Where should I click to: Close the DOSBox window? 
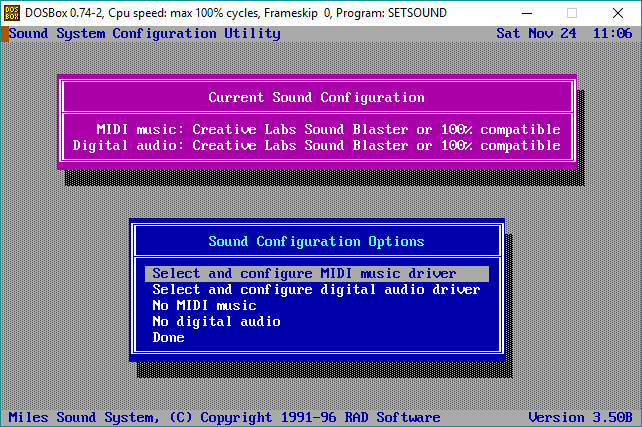[x=618, y=13]
